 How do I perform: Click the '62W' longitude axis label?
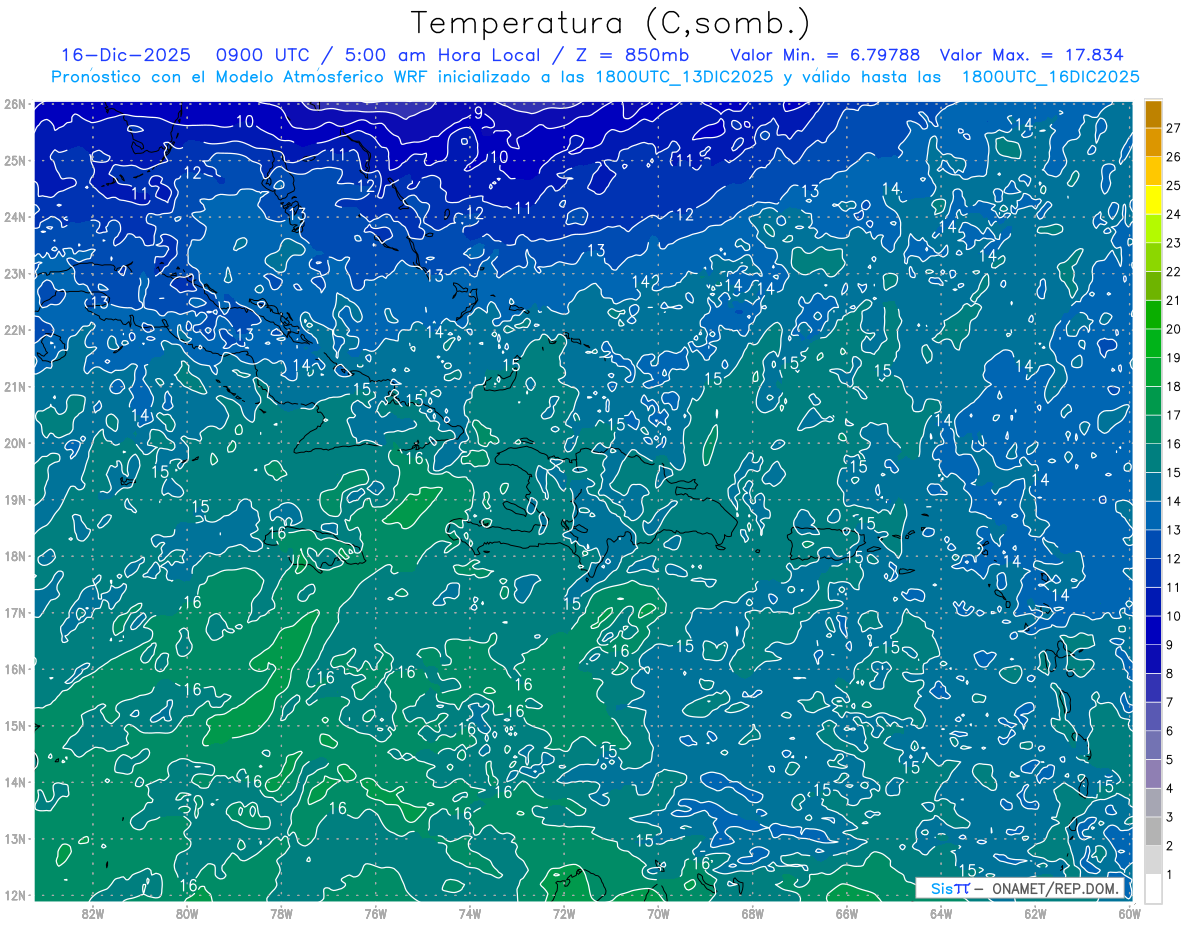tap(1036, 913)
